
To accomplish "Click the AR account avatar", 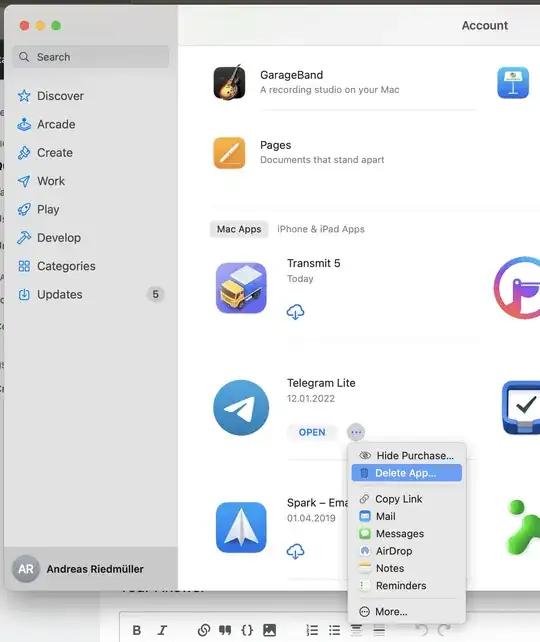I will tap(26, 569).
